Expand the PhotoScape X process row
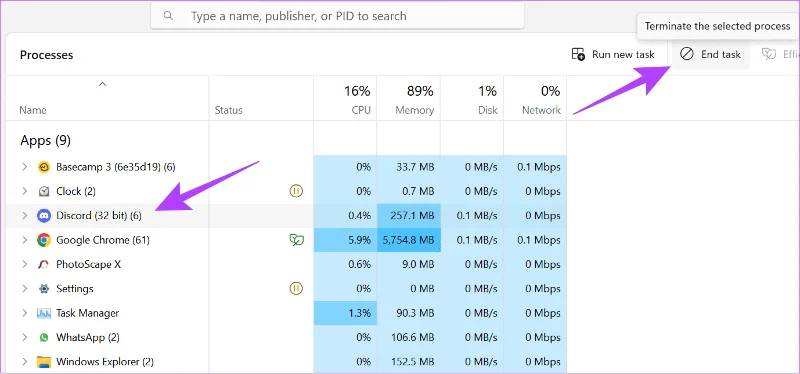This screenshot has height=374, width=800. pos(24,264)
